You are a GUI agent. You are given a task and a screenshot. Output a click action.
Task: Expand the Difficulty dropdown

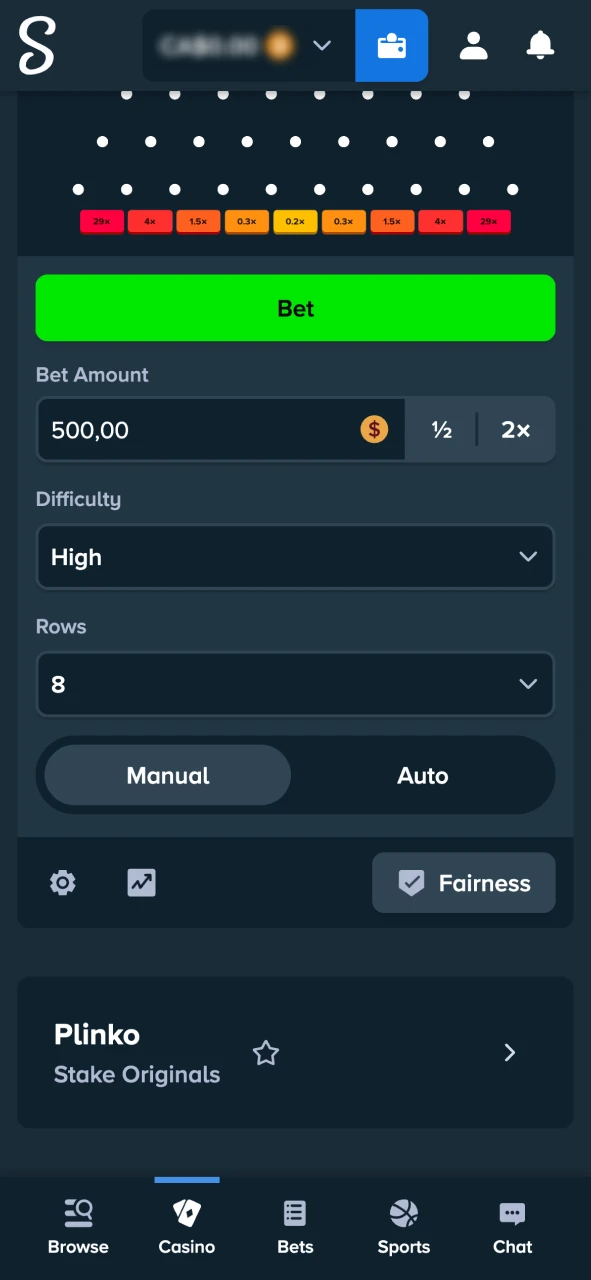(x=295, y=557)
